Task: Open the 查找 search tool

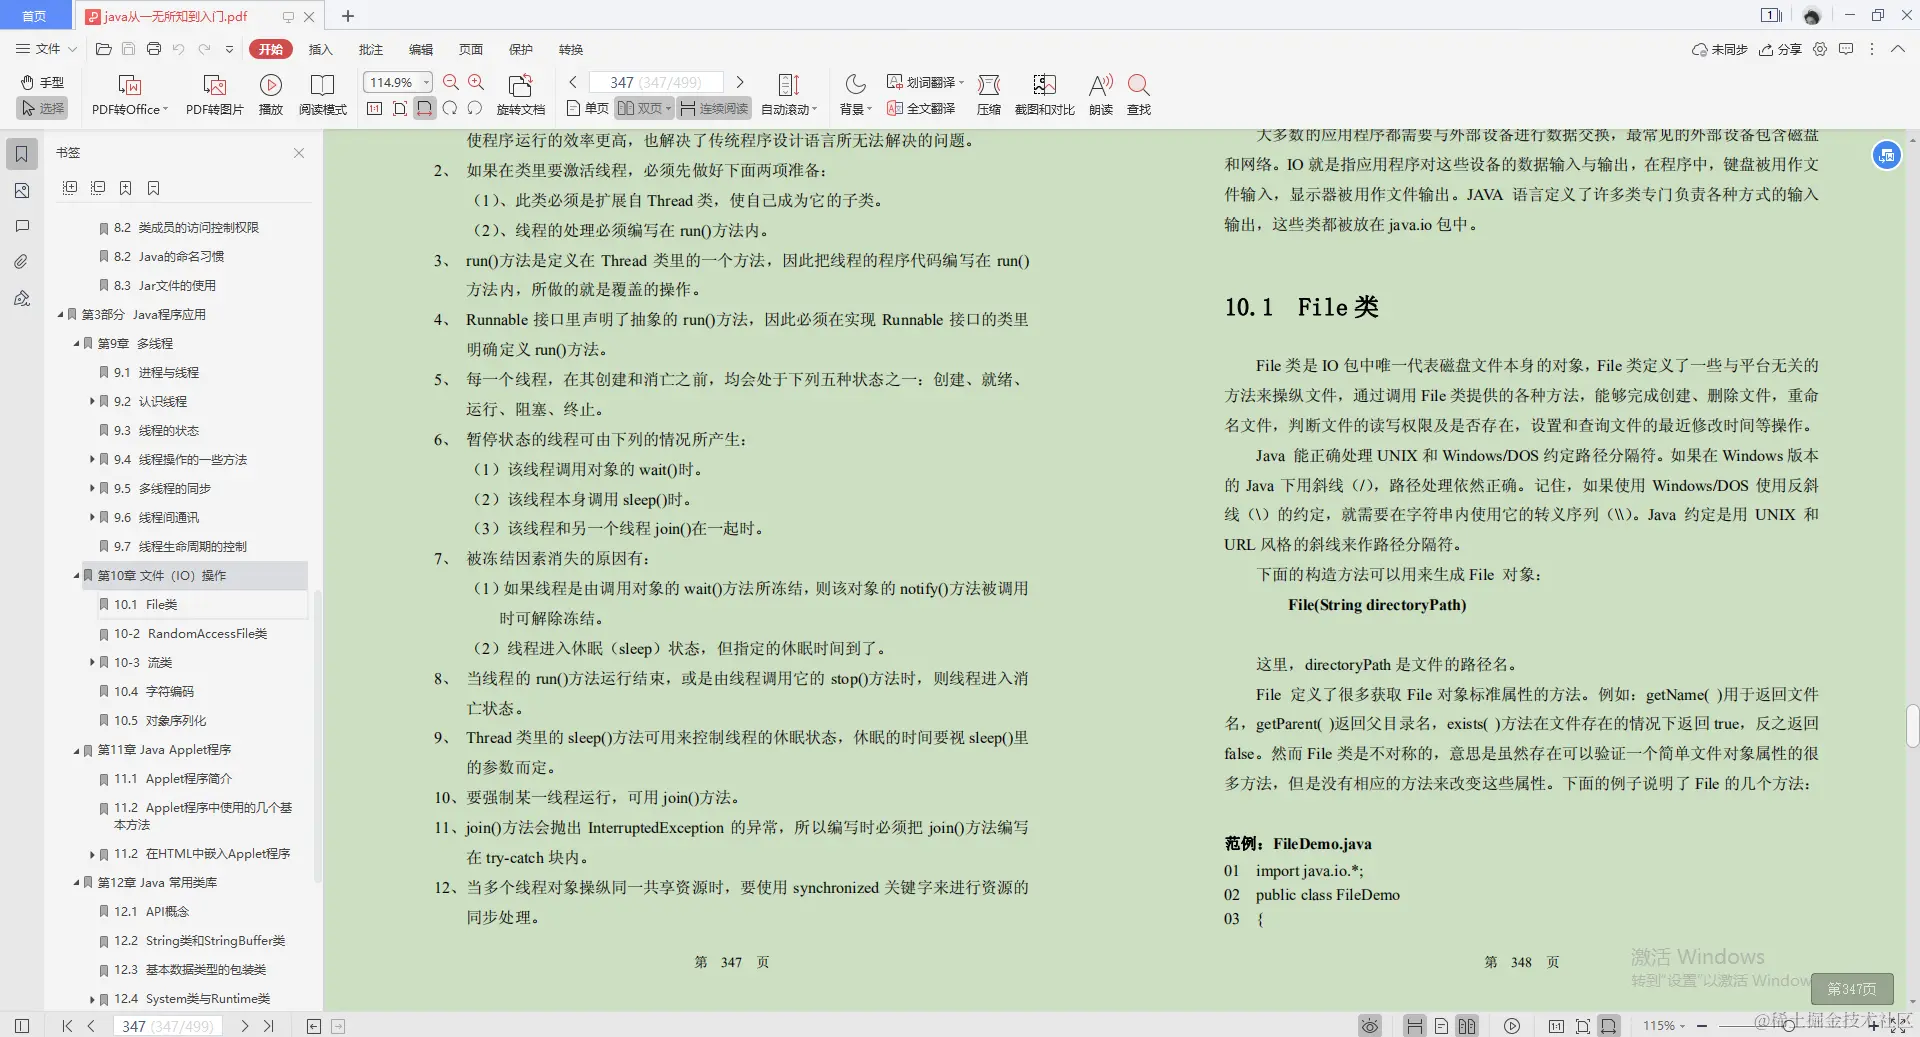Action: [1138, 93]
